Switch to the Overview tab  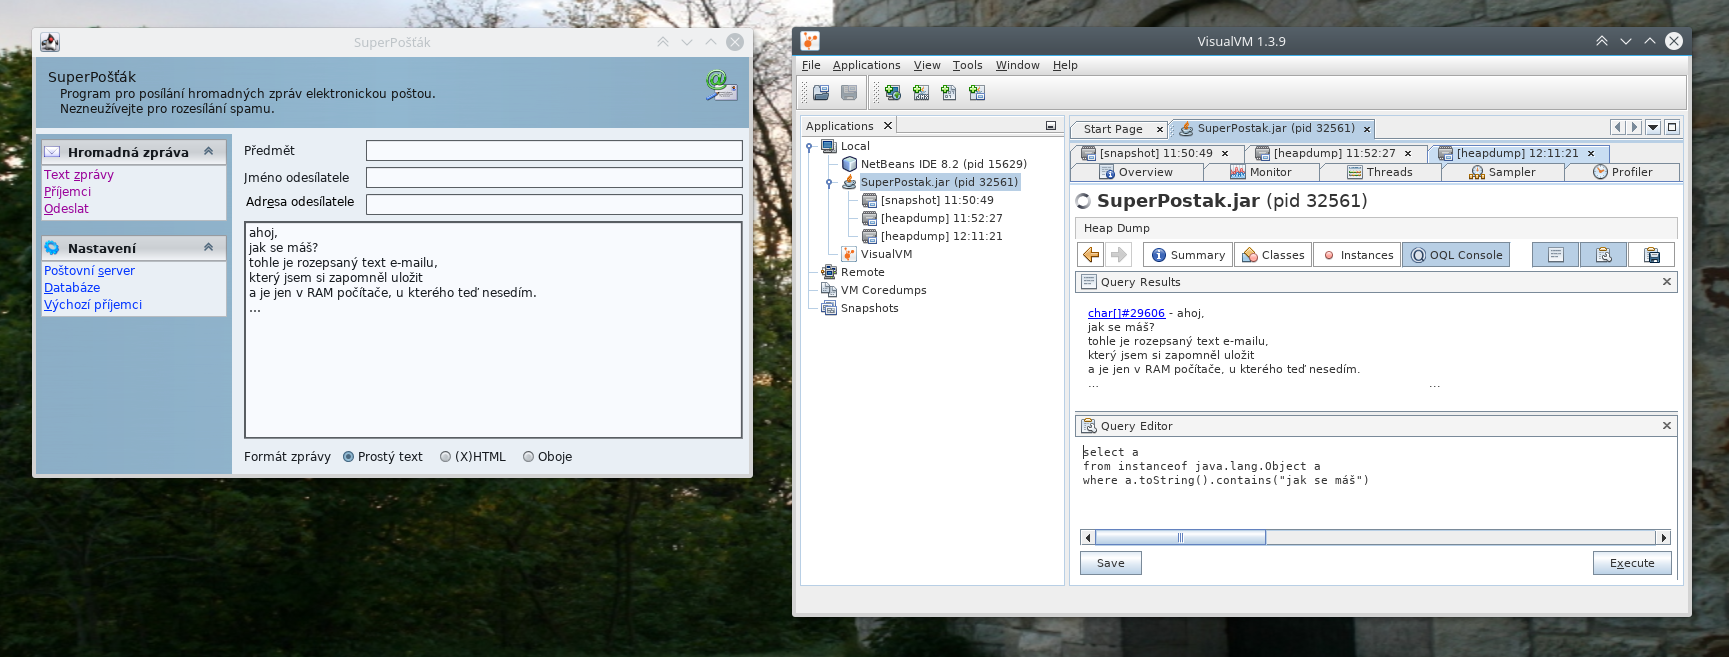(x=1136, y=172)
